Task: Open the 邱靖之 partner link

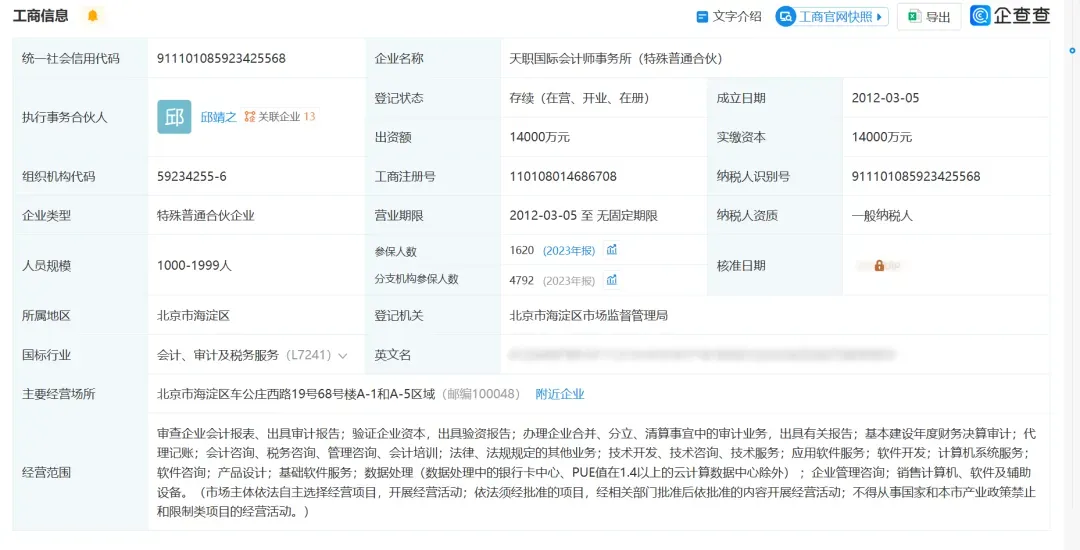Action: 218,117
